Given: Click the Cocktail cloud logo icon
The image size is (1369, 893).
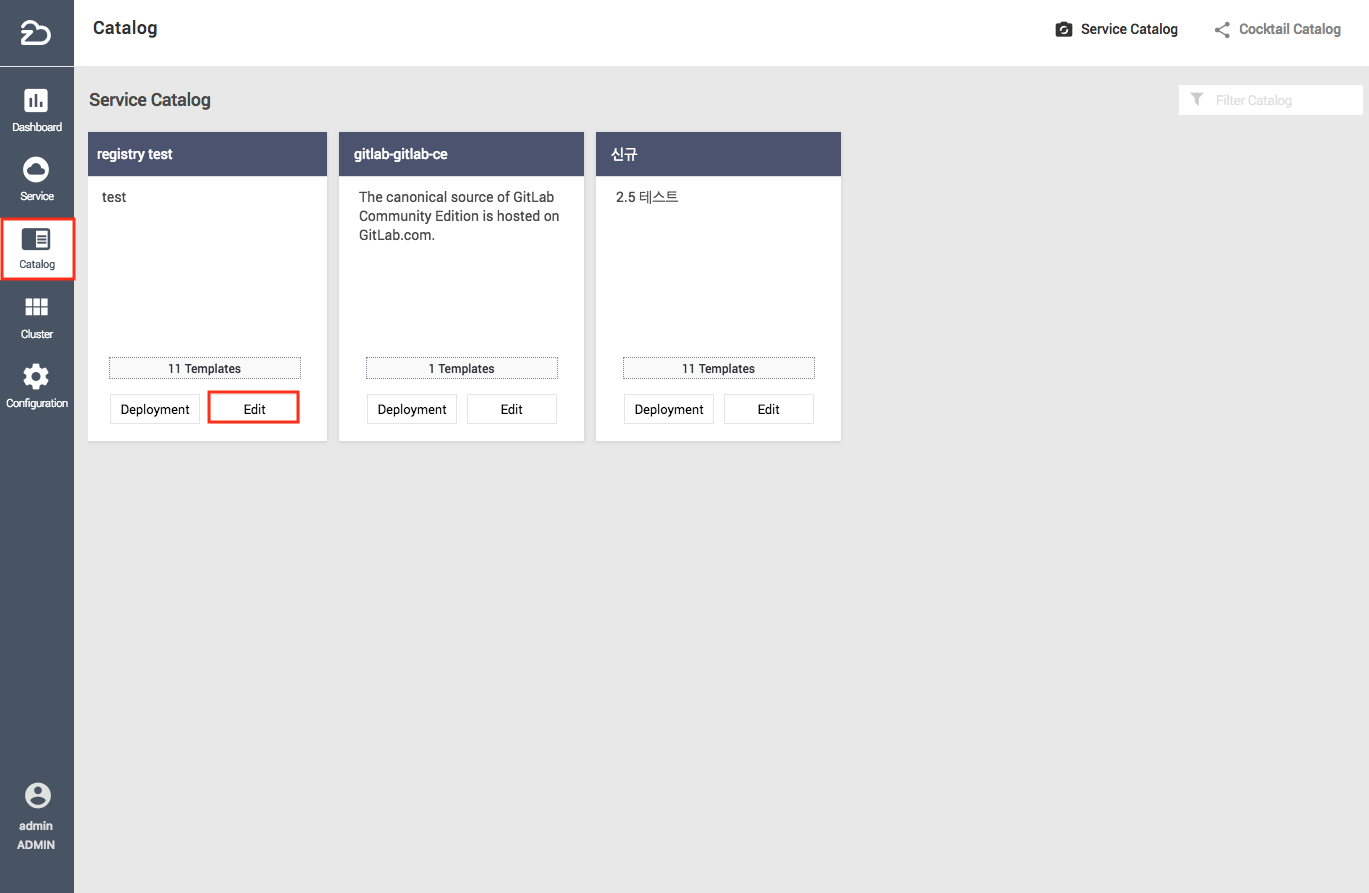Looking at the screenshot, I should pyautogui.click(x=36, y=33).
